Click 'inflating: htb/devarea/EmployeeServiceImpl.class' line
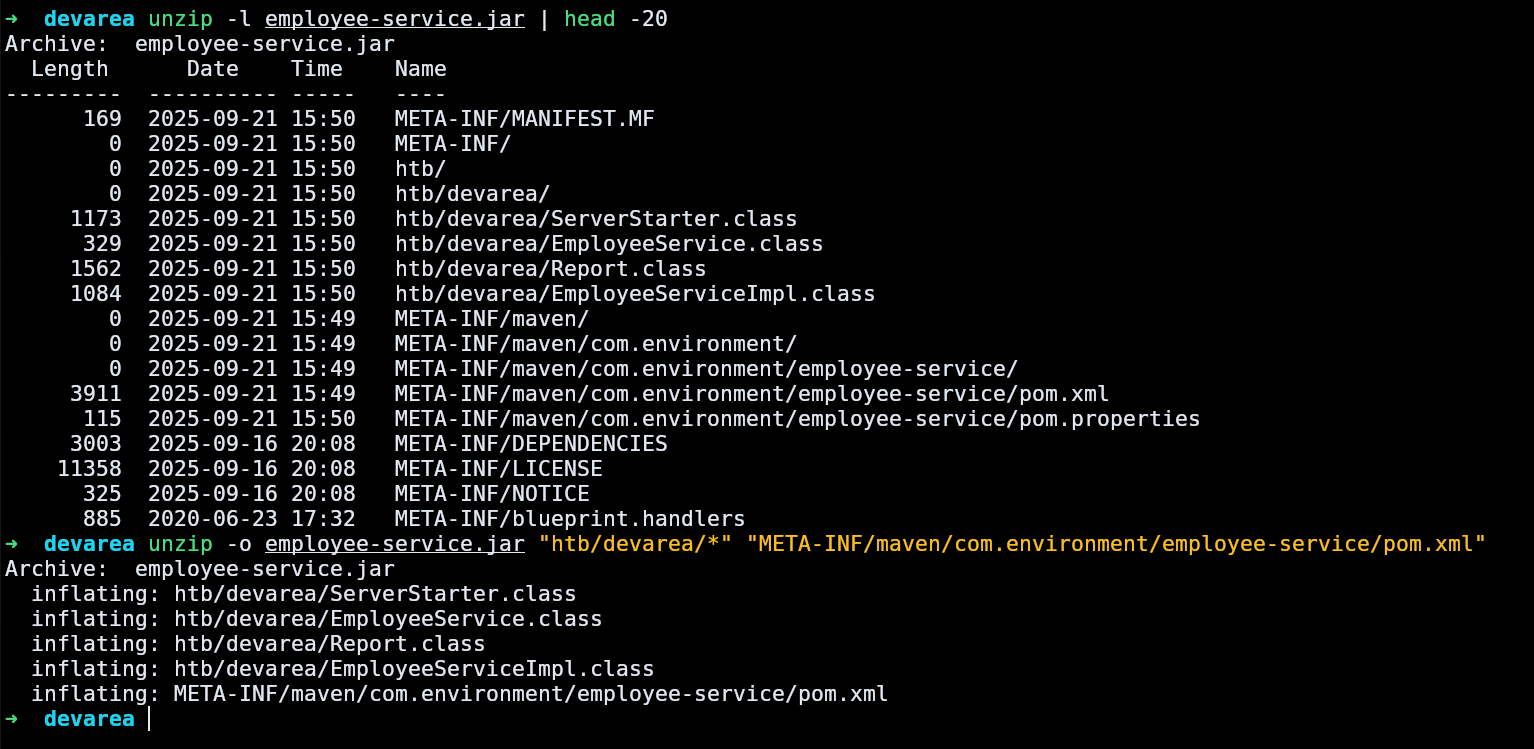 343,669
